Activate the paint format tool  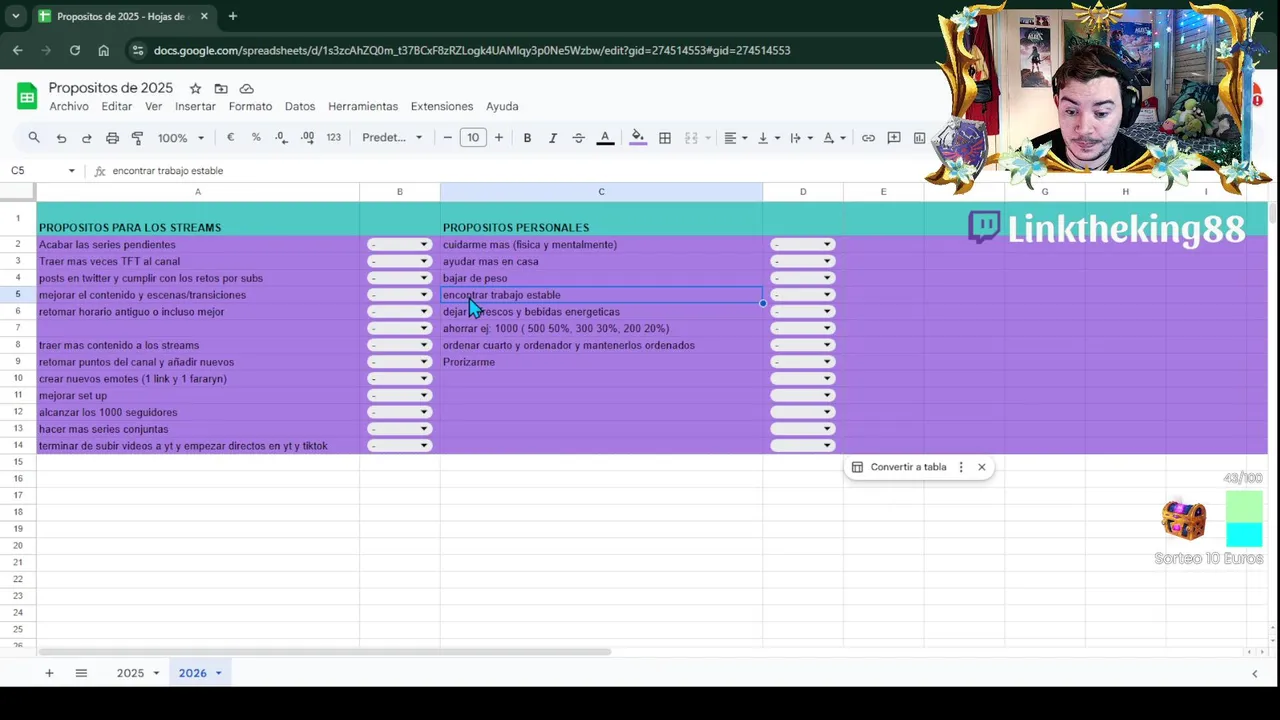click(x=137, y=138)
